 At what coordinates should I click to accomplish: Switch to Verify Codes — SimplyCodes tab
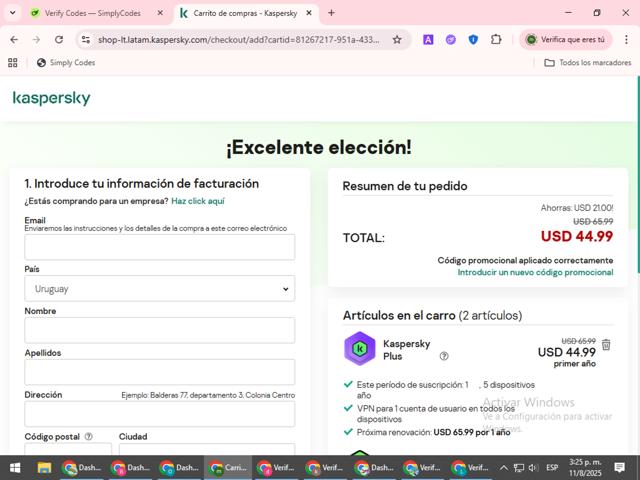click(x=92, y=13)
